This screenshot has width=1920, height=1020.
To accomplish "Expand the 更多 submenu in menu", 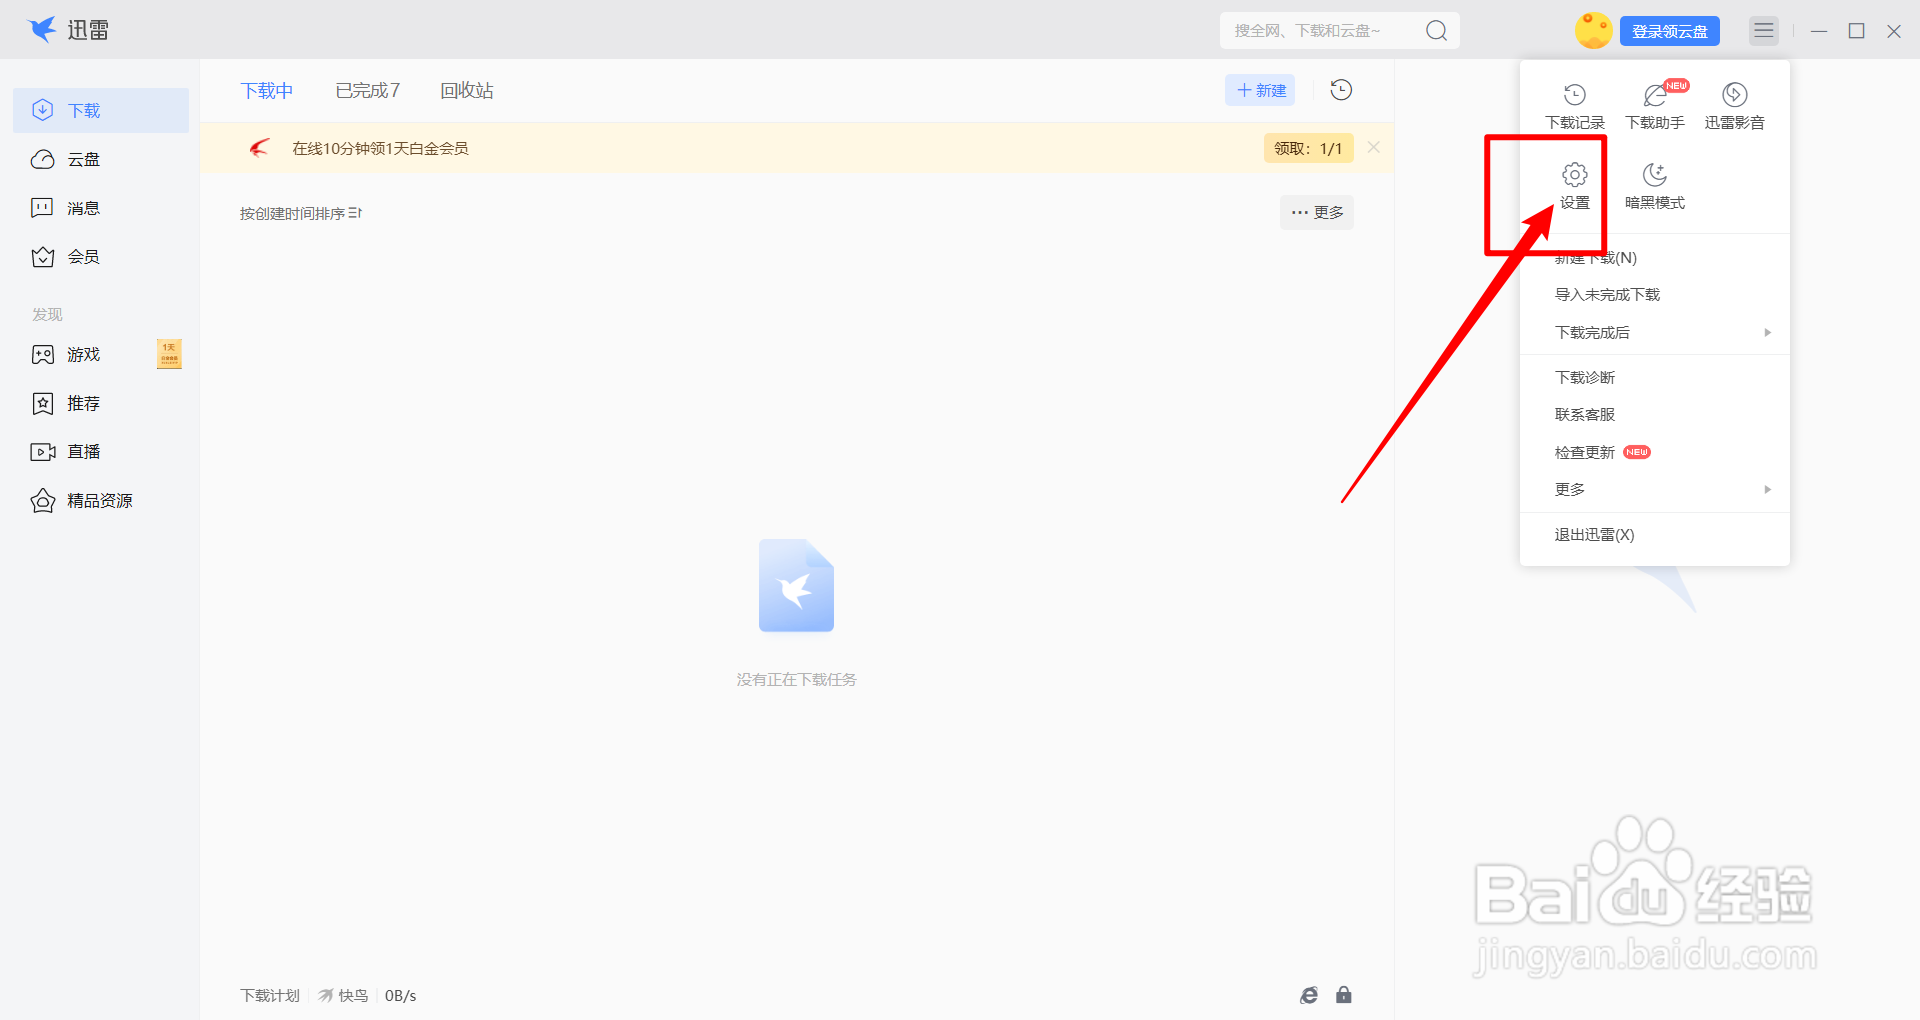I will coord(1655,489).
